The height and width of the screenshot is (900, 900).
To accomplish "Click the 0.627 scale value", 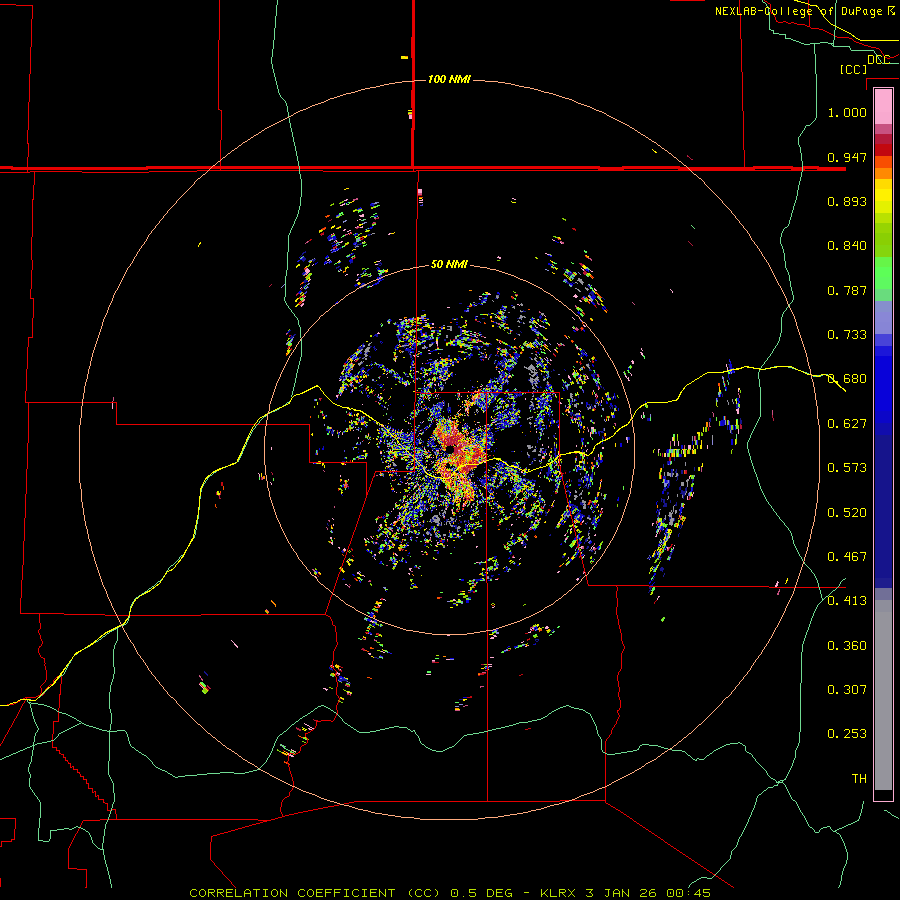I will pos(847,424).
